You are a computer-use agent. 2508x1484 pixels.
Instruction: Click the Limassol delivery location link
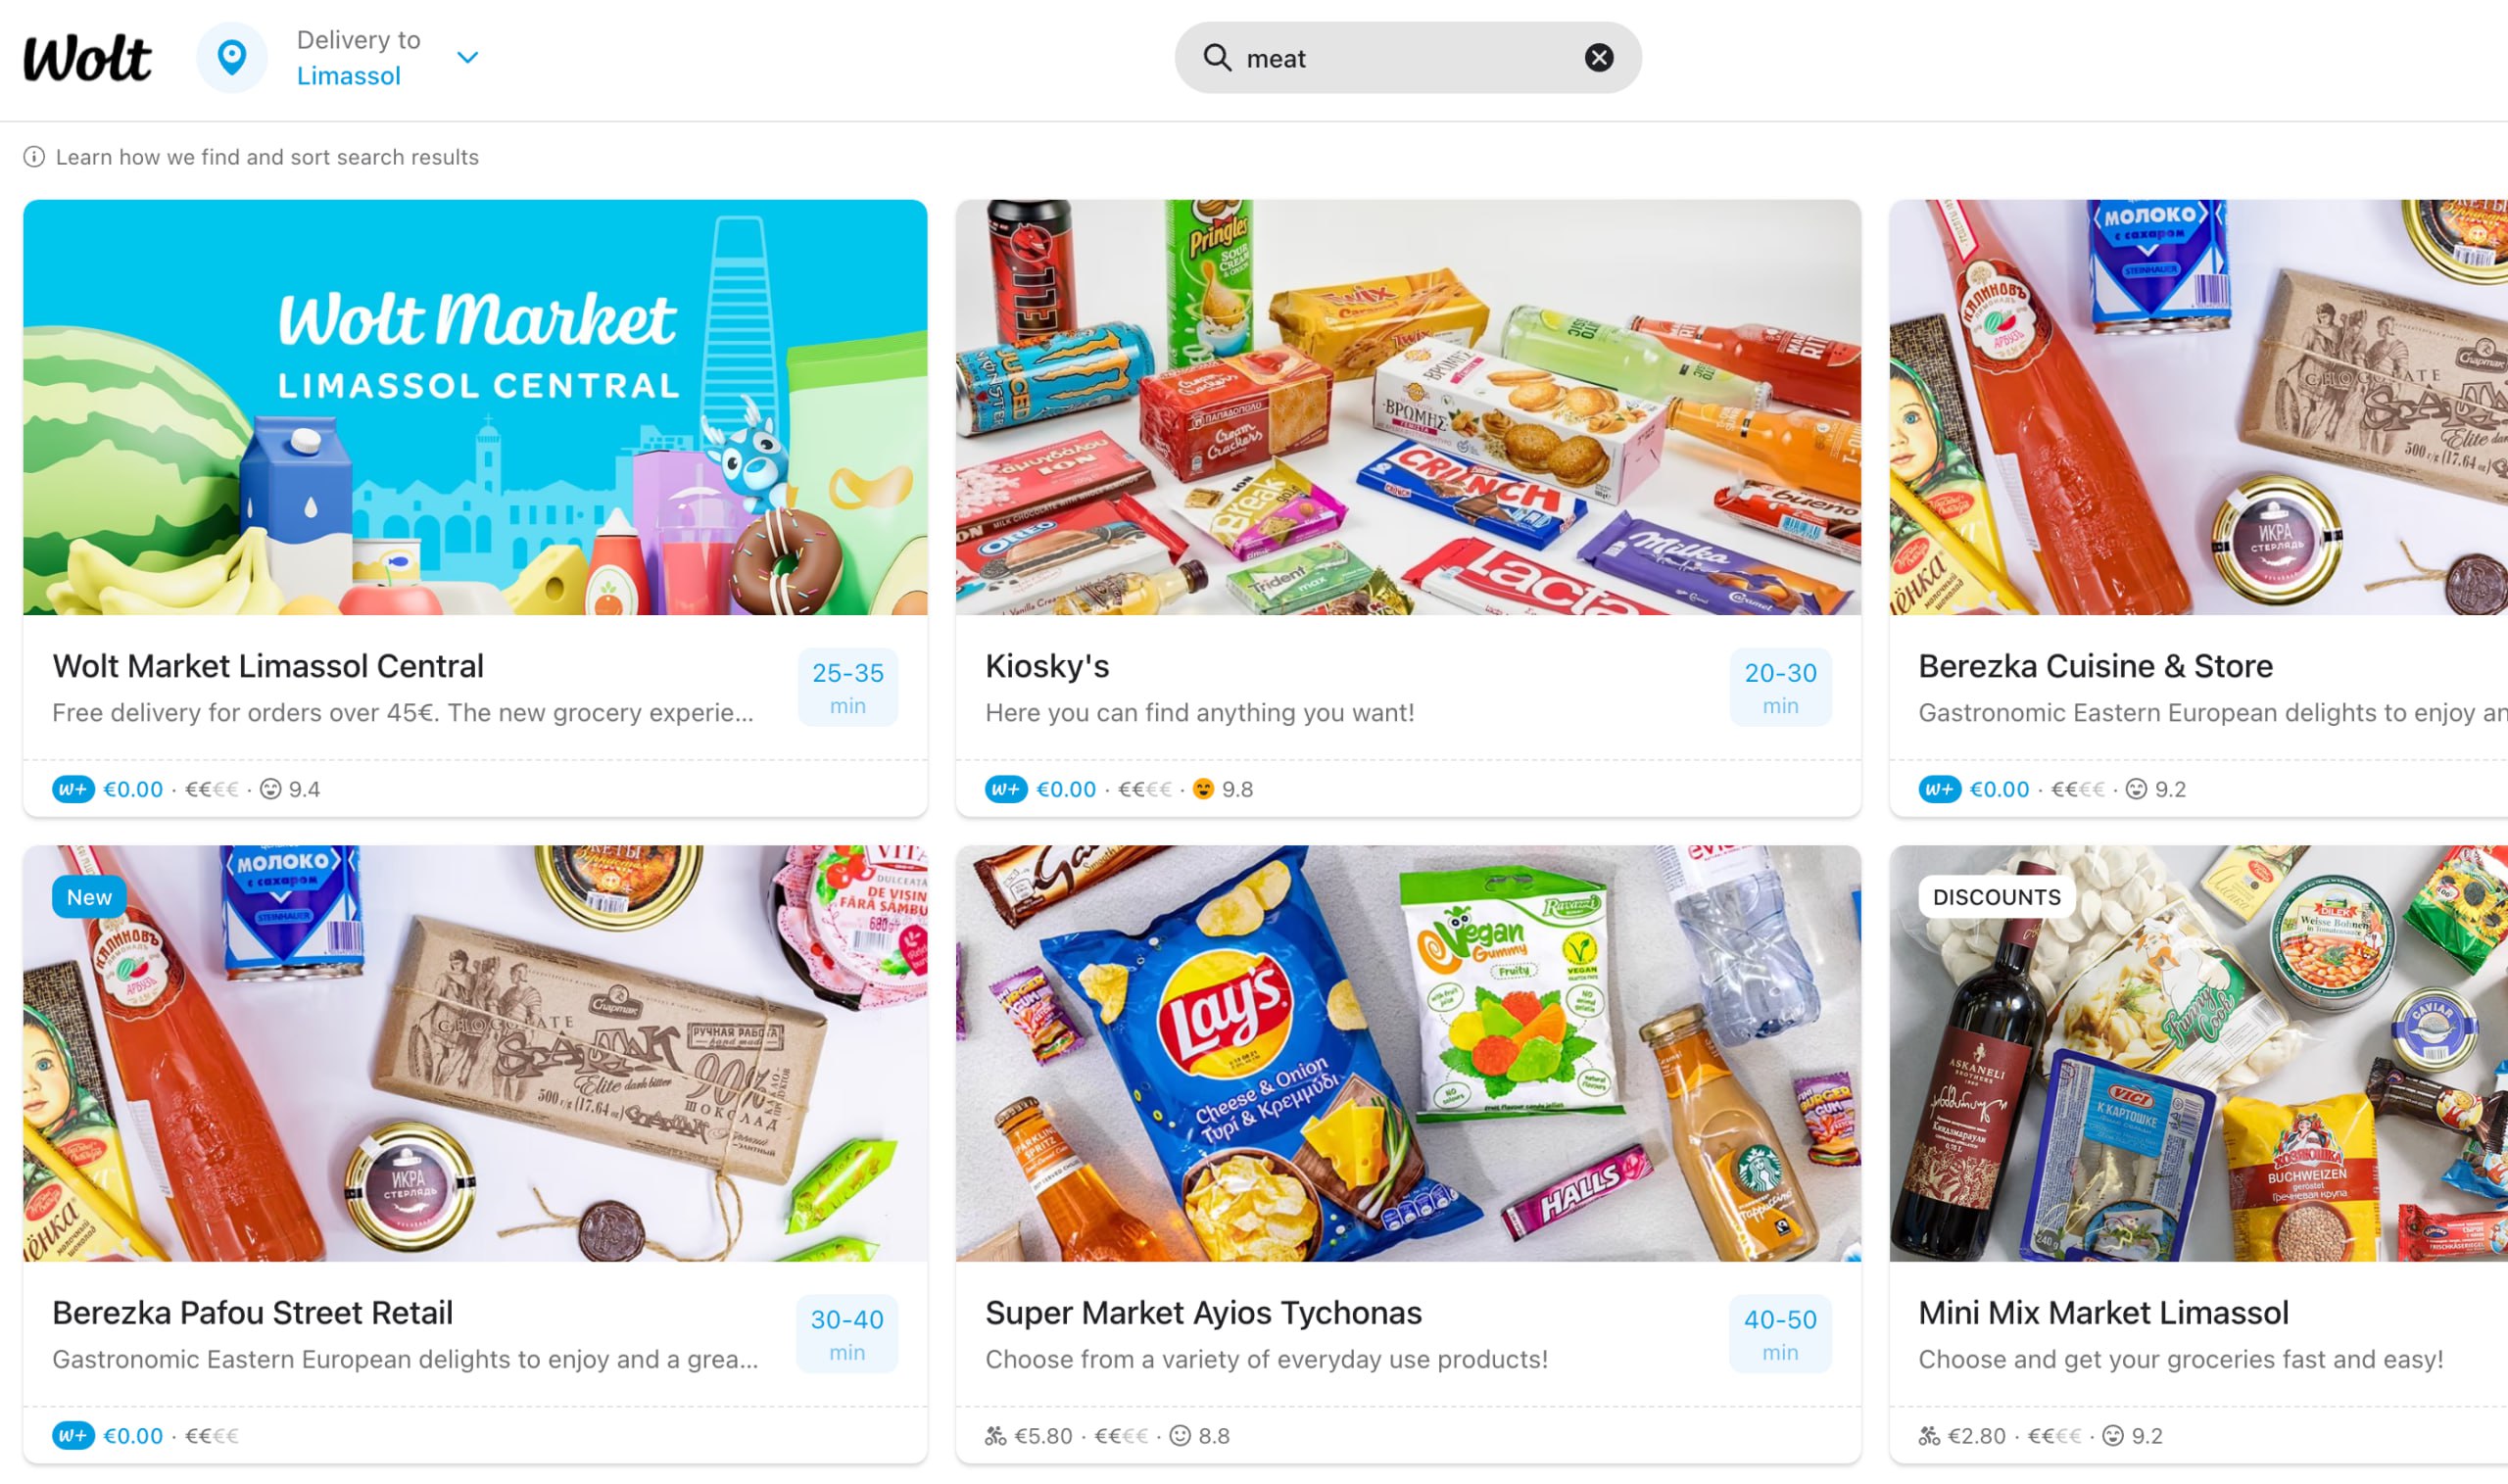348,76
